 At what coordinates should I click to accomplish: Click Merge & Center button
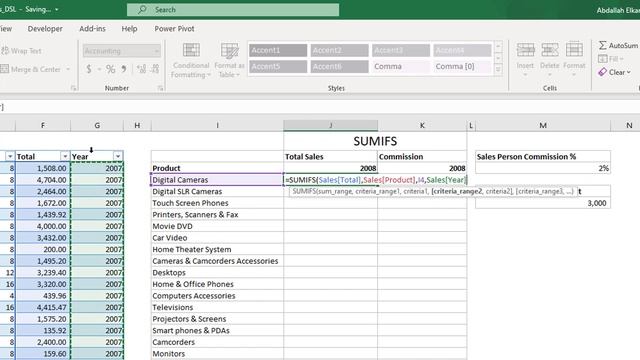31,69
